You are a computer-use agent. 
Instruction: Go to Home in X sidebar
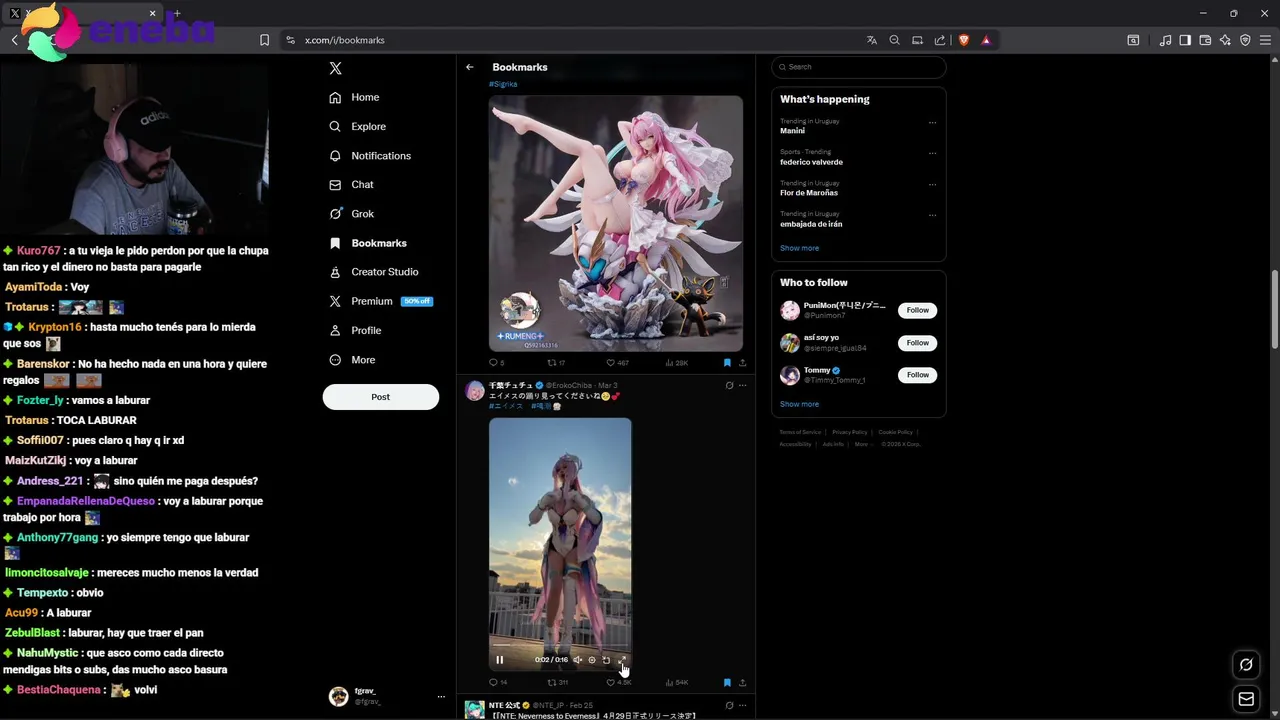click(x=354, y=97)
